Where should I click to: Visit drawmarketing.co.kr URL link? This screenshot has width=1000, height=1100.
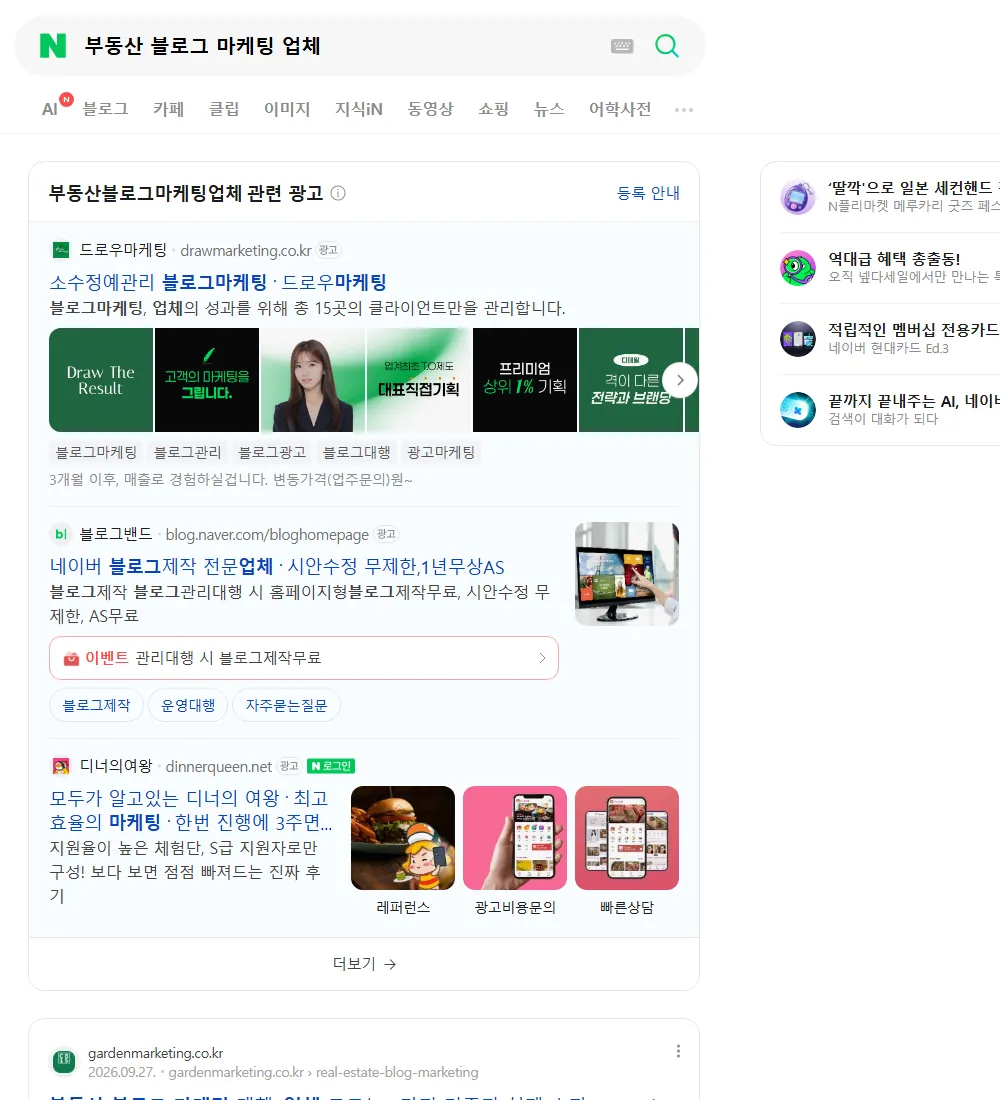pyautogui.click(x=246, y=250)
